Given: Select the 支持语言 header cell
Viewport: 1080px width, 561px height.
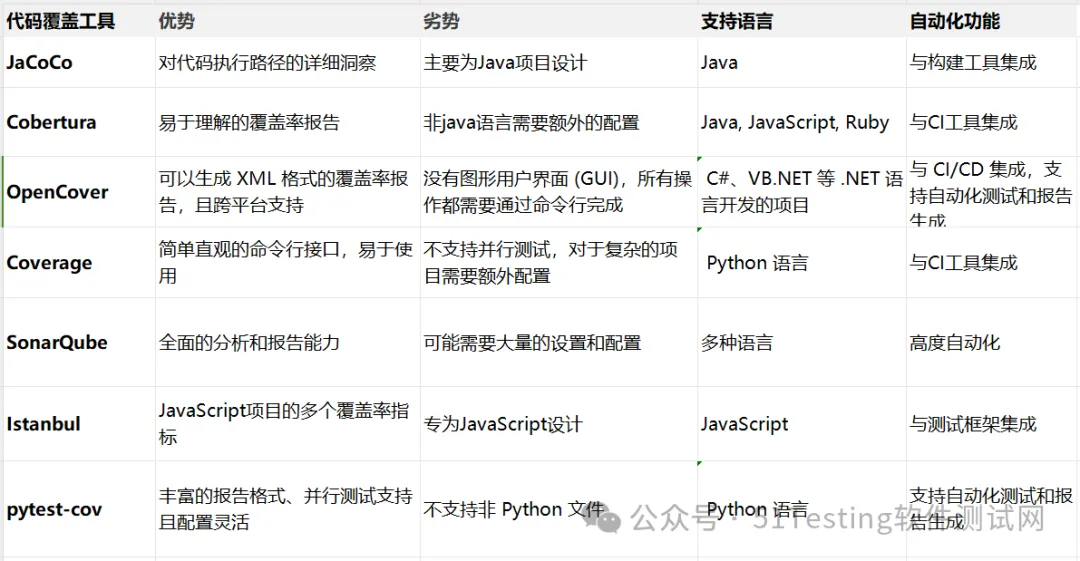Looking at the screenshot, I should pyautogui.click(x=802, y=21).
